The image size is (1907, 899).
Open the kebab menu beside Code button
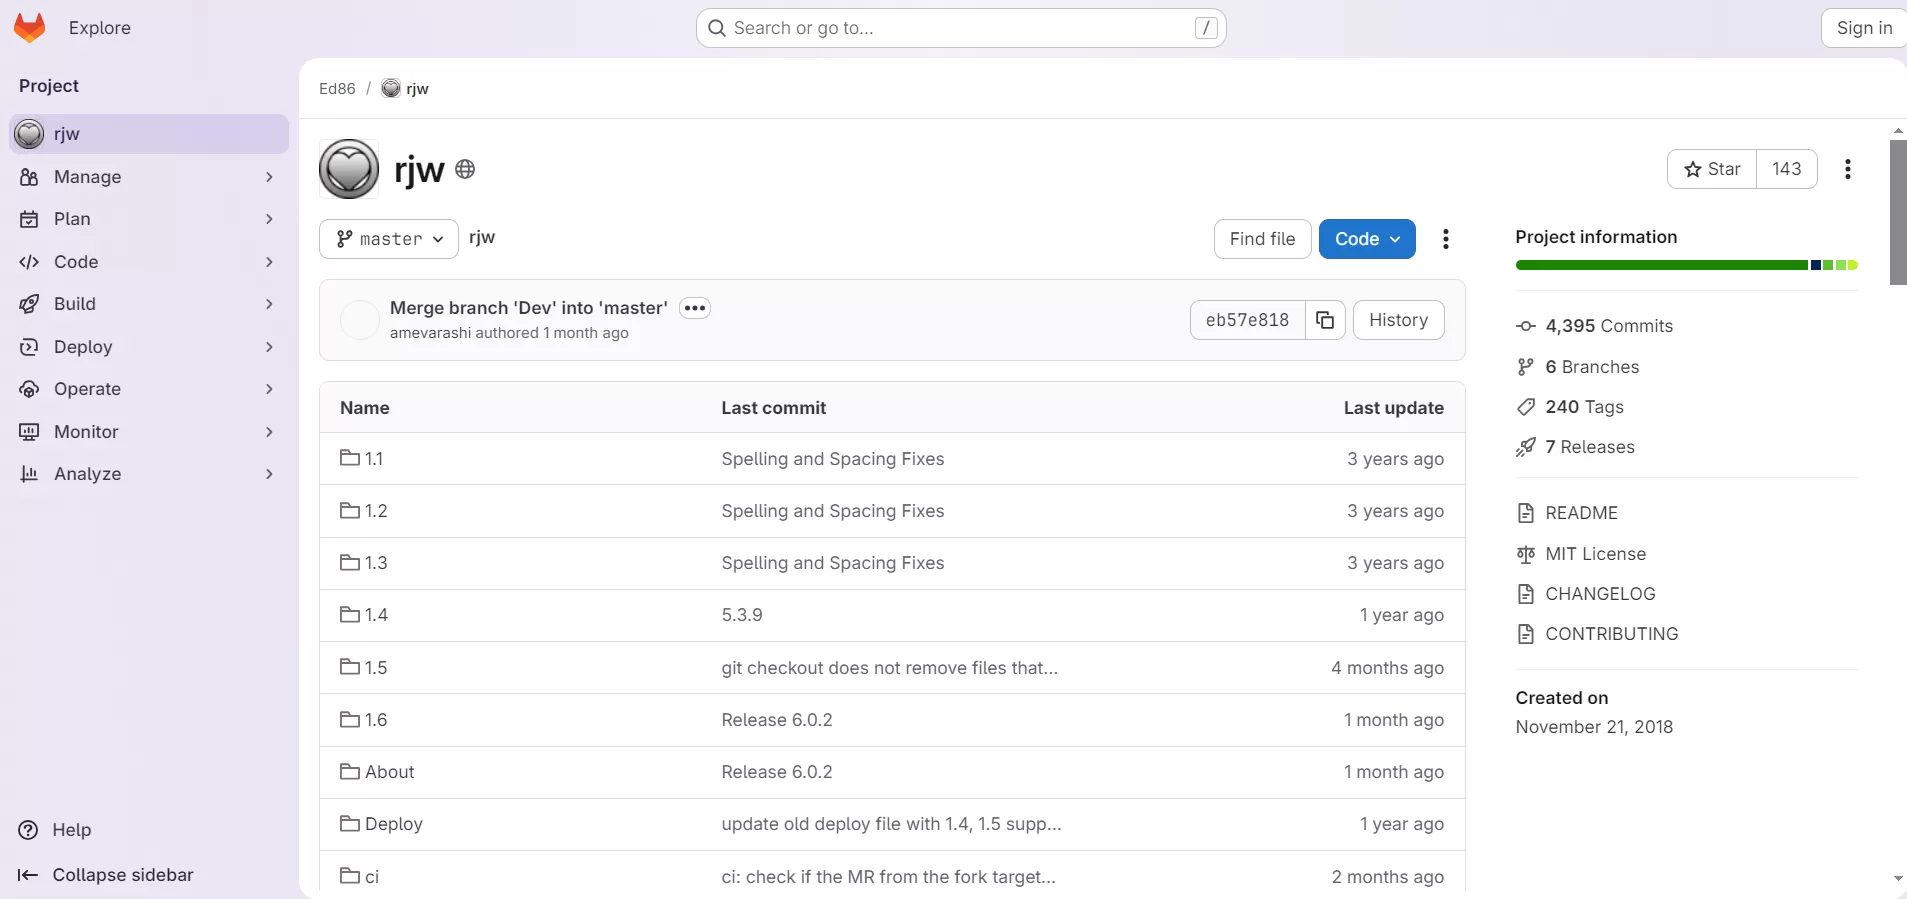1445,239
